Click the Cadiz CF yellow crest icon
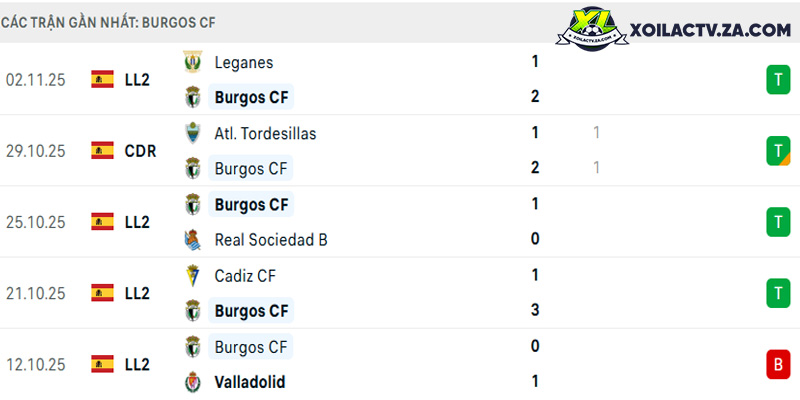The height and width of the screenshot is (400, 800). click(193, 276)
